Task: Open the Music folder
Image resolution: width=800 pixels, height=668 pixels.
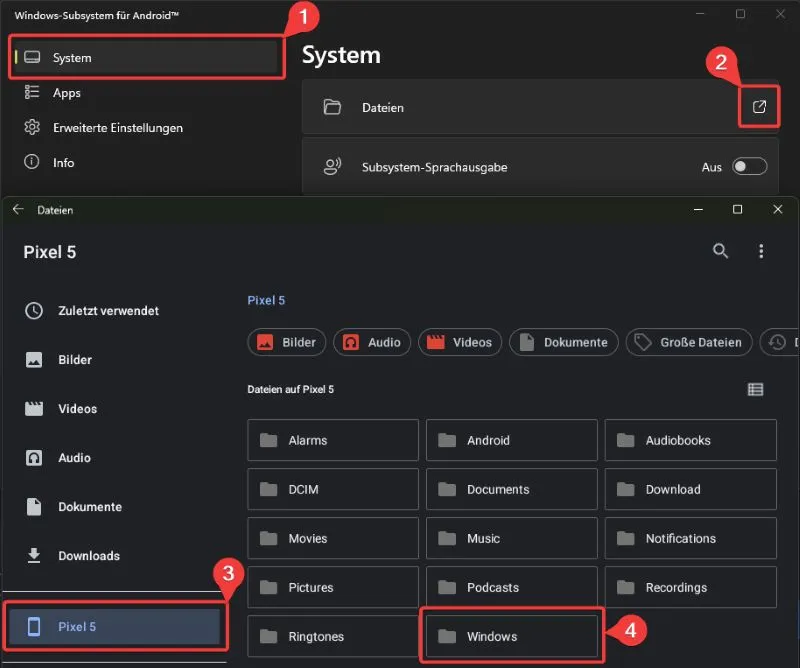Action: point(512,538)
